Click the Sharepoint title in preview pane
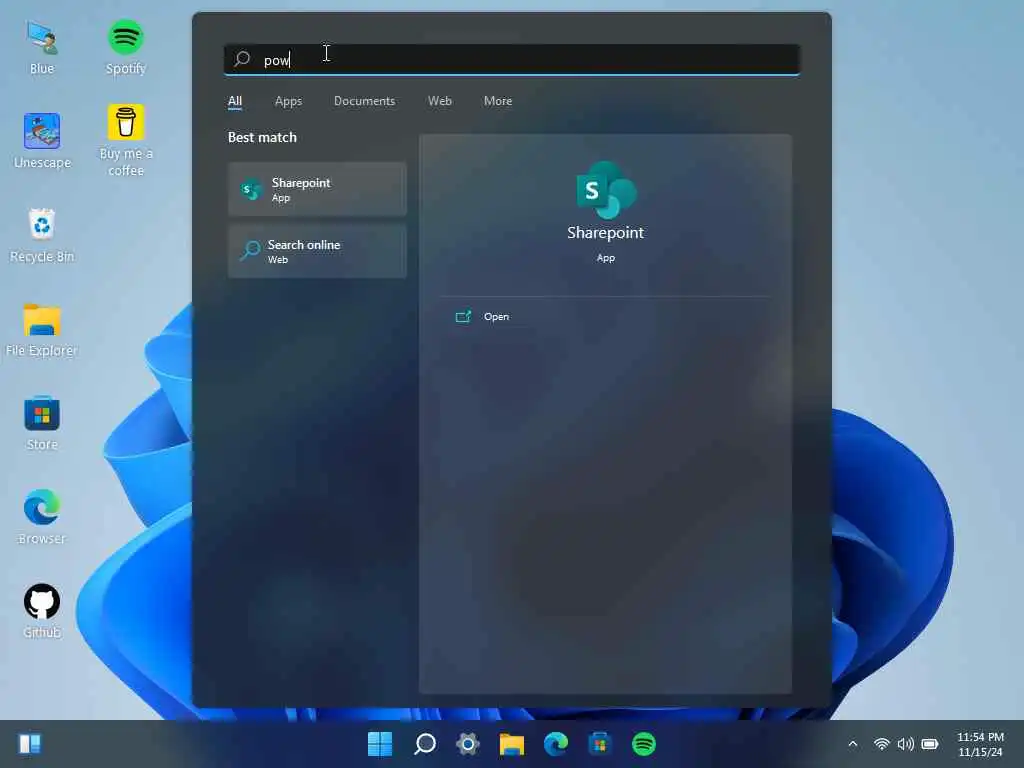Image resolution: width=1024 pixels, height=768 pixels. pyautogui.click(x=605, y=232)
